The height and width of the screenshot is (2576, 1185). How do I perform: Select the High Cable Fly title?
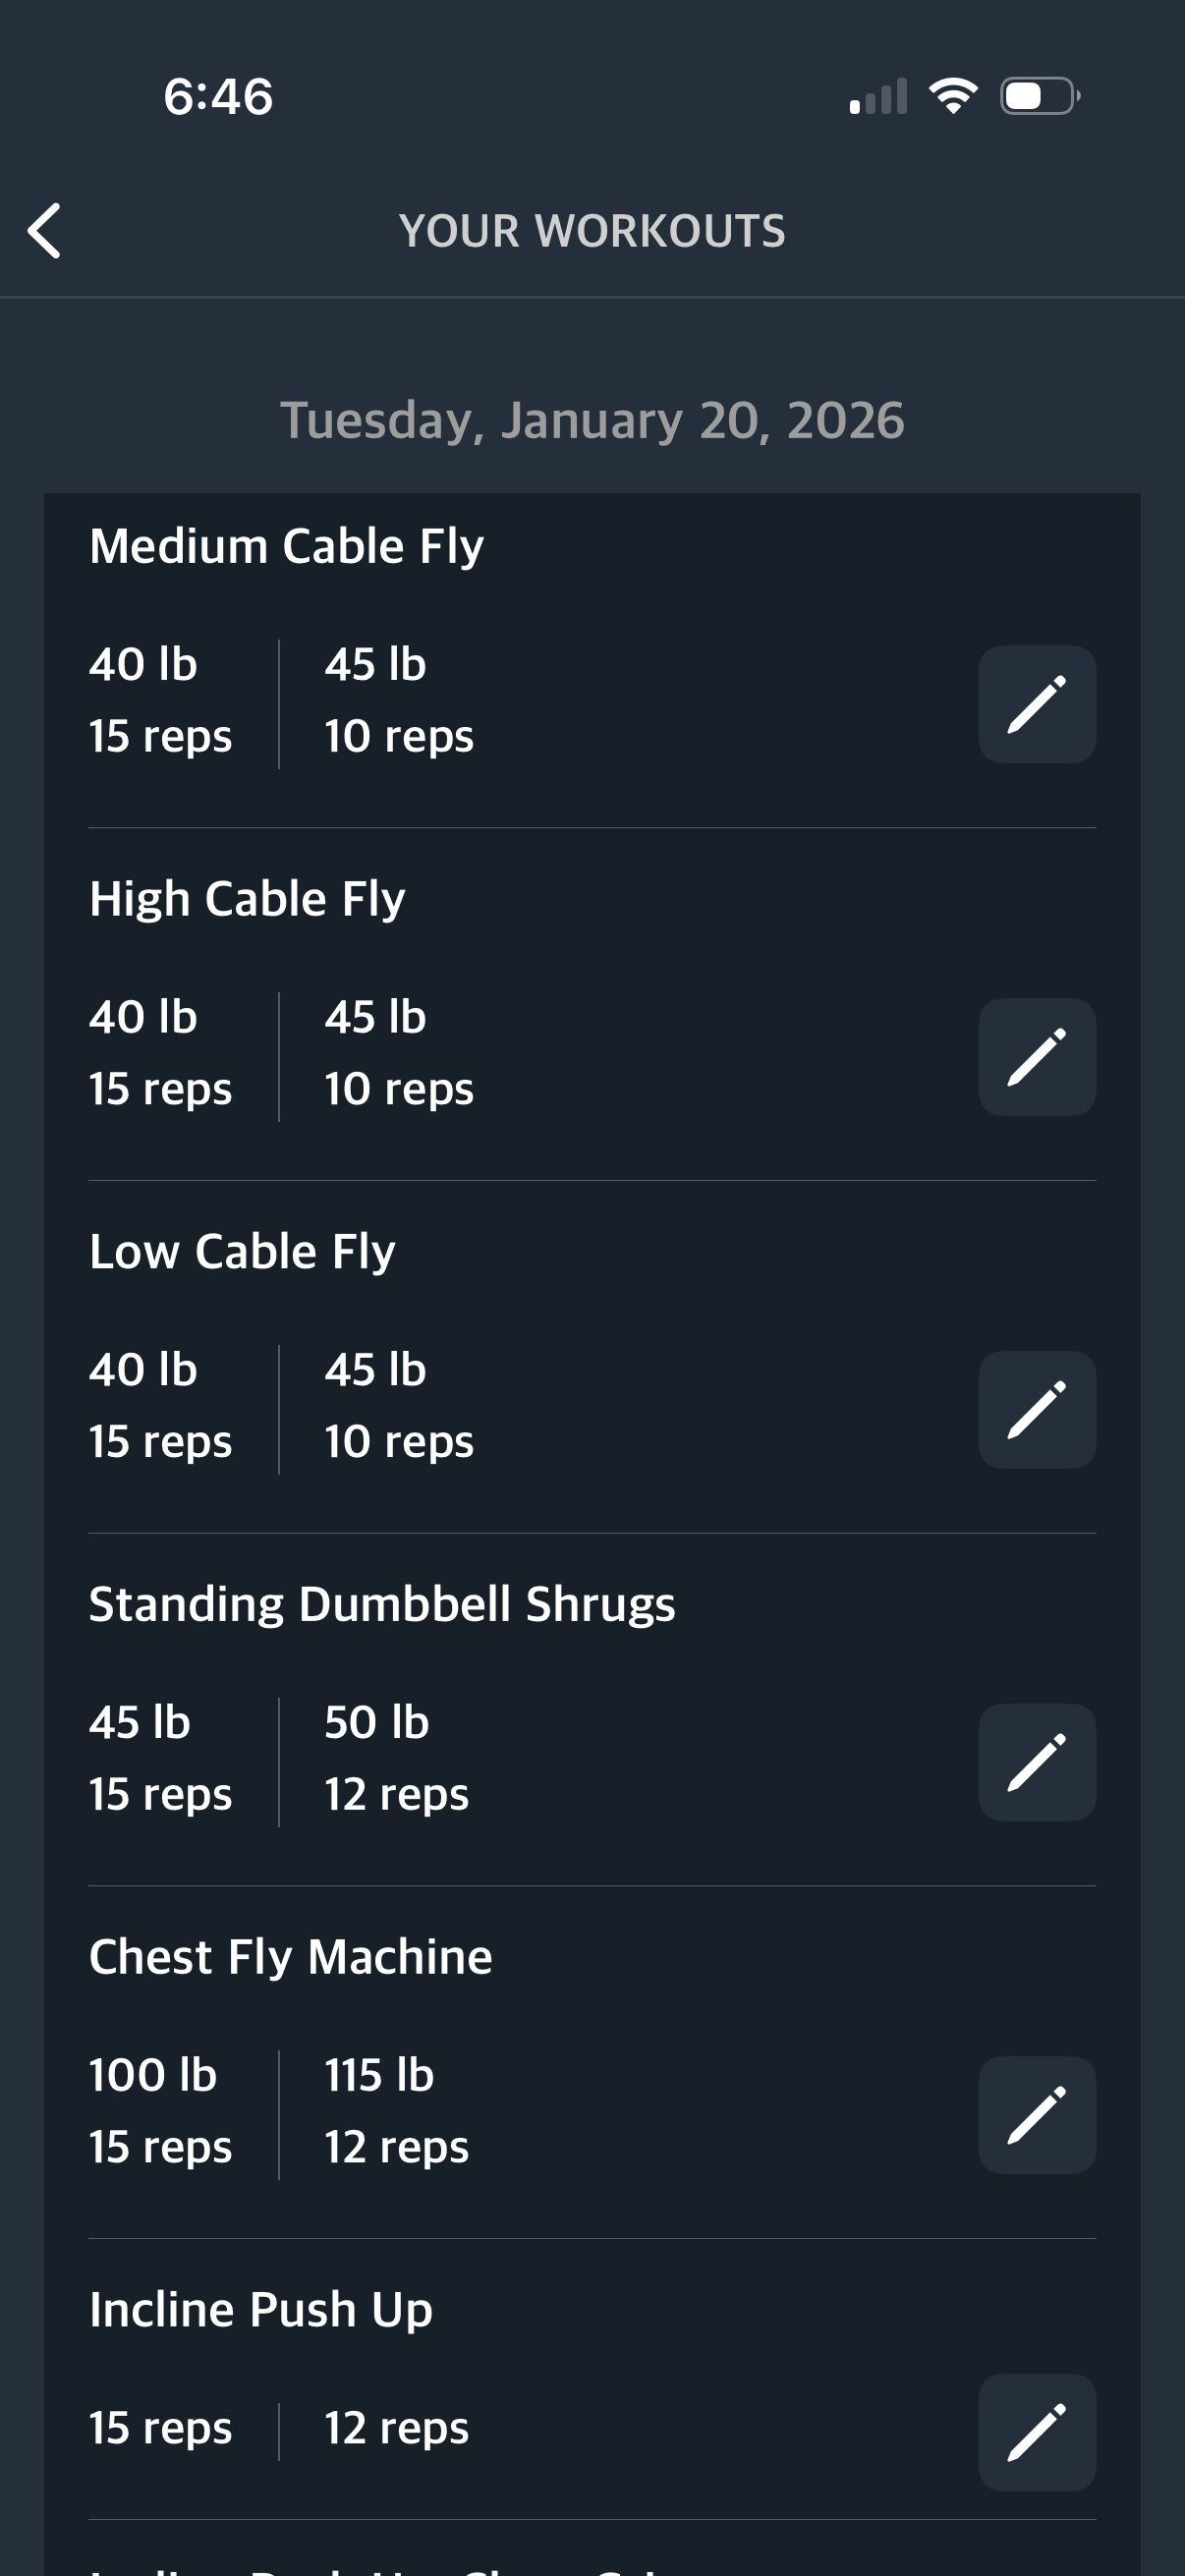tap(247, 899)
